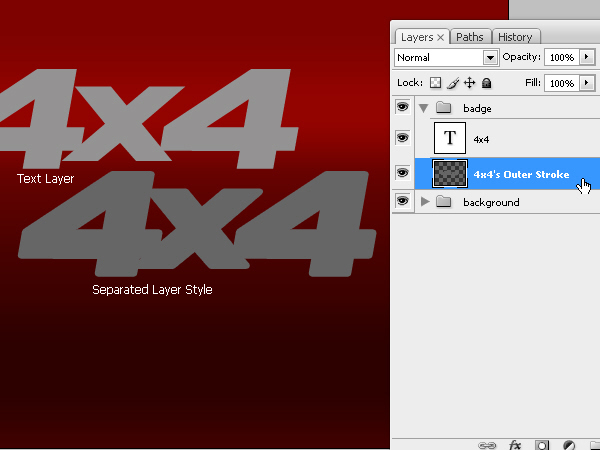Toggle visibility of the background group

pos(403,201)
